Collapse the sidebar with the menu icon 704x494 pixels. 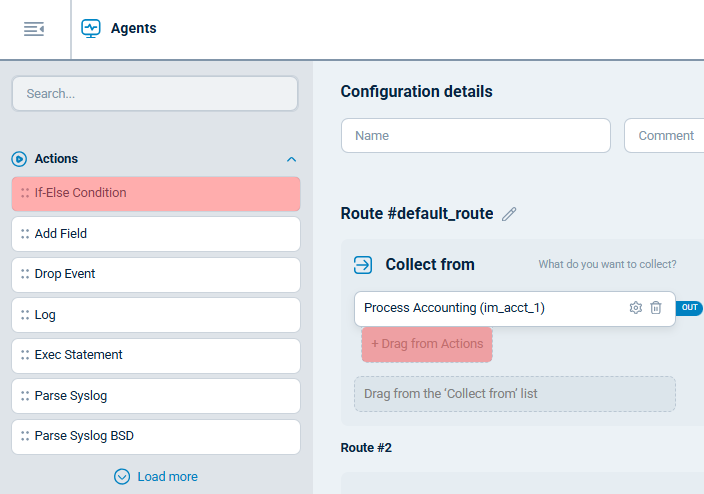(34, 29)
